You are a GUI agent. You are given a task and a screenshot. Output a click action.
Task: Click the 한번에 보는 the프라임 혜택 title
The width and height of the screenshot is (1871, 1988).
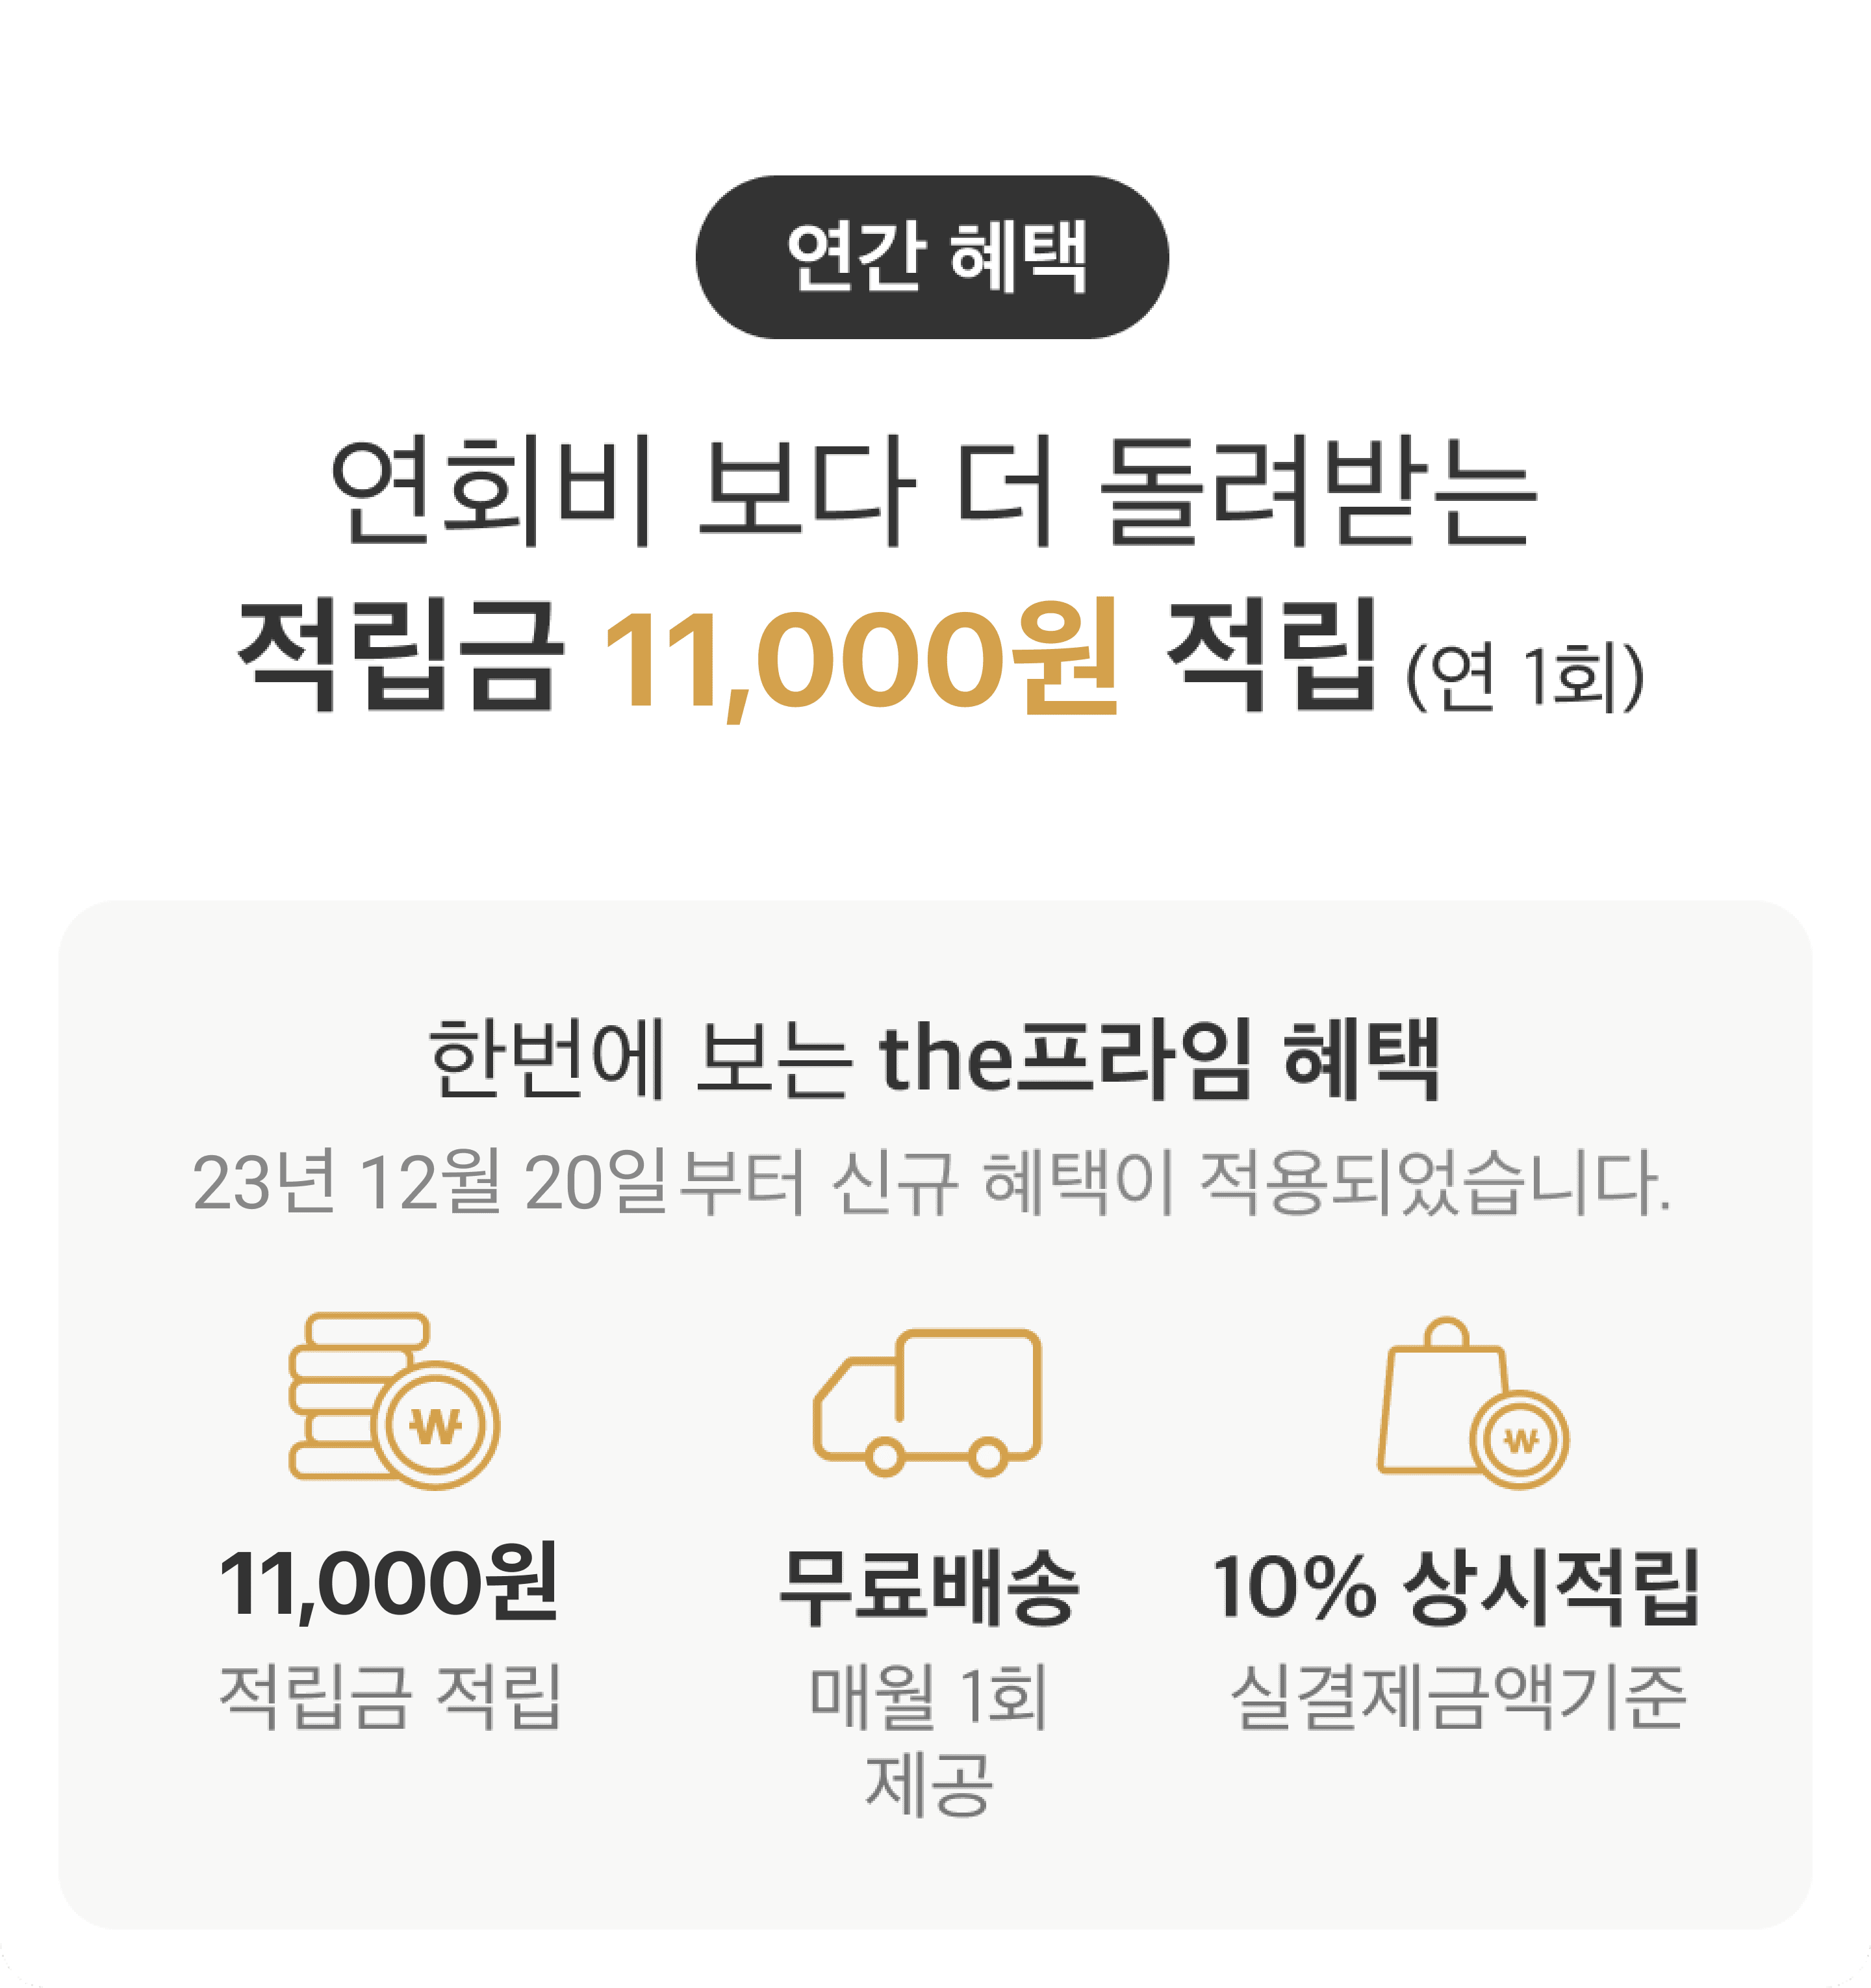(934, 1059)
